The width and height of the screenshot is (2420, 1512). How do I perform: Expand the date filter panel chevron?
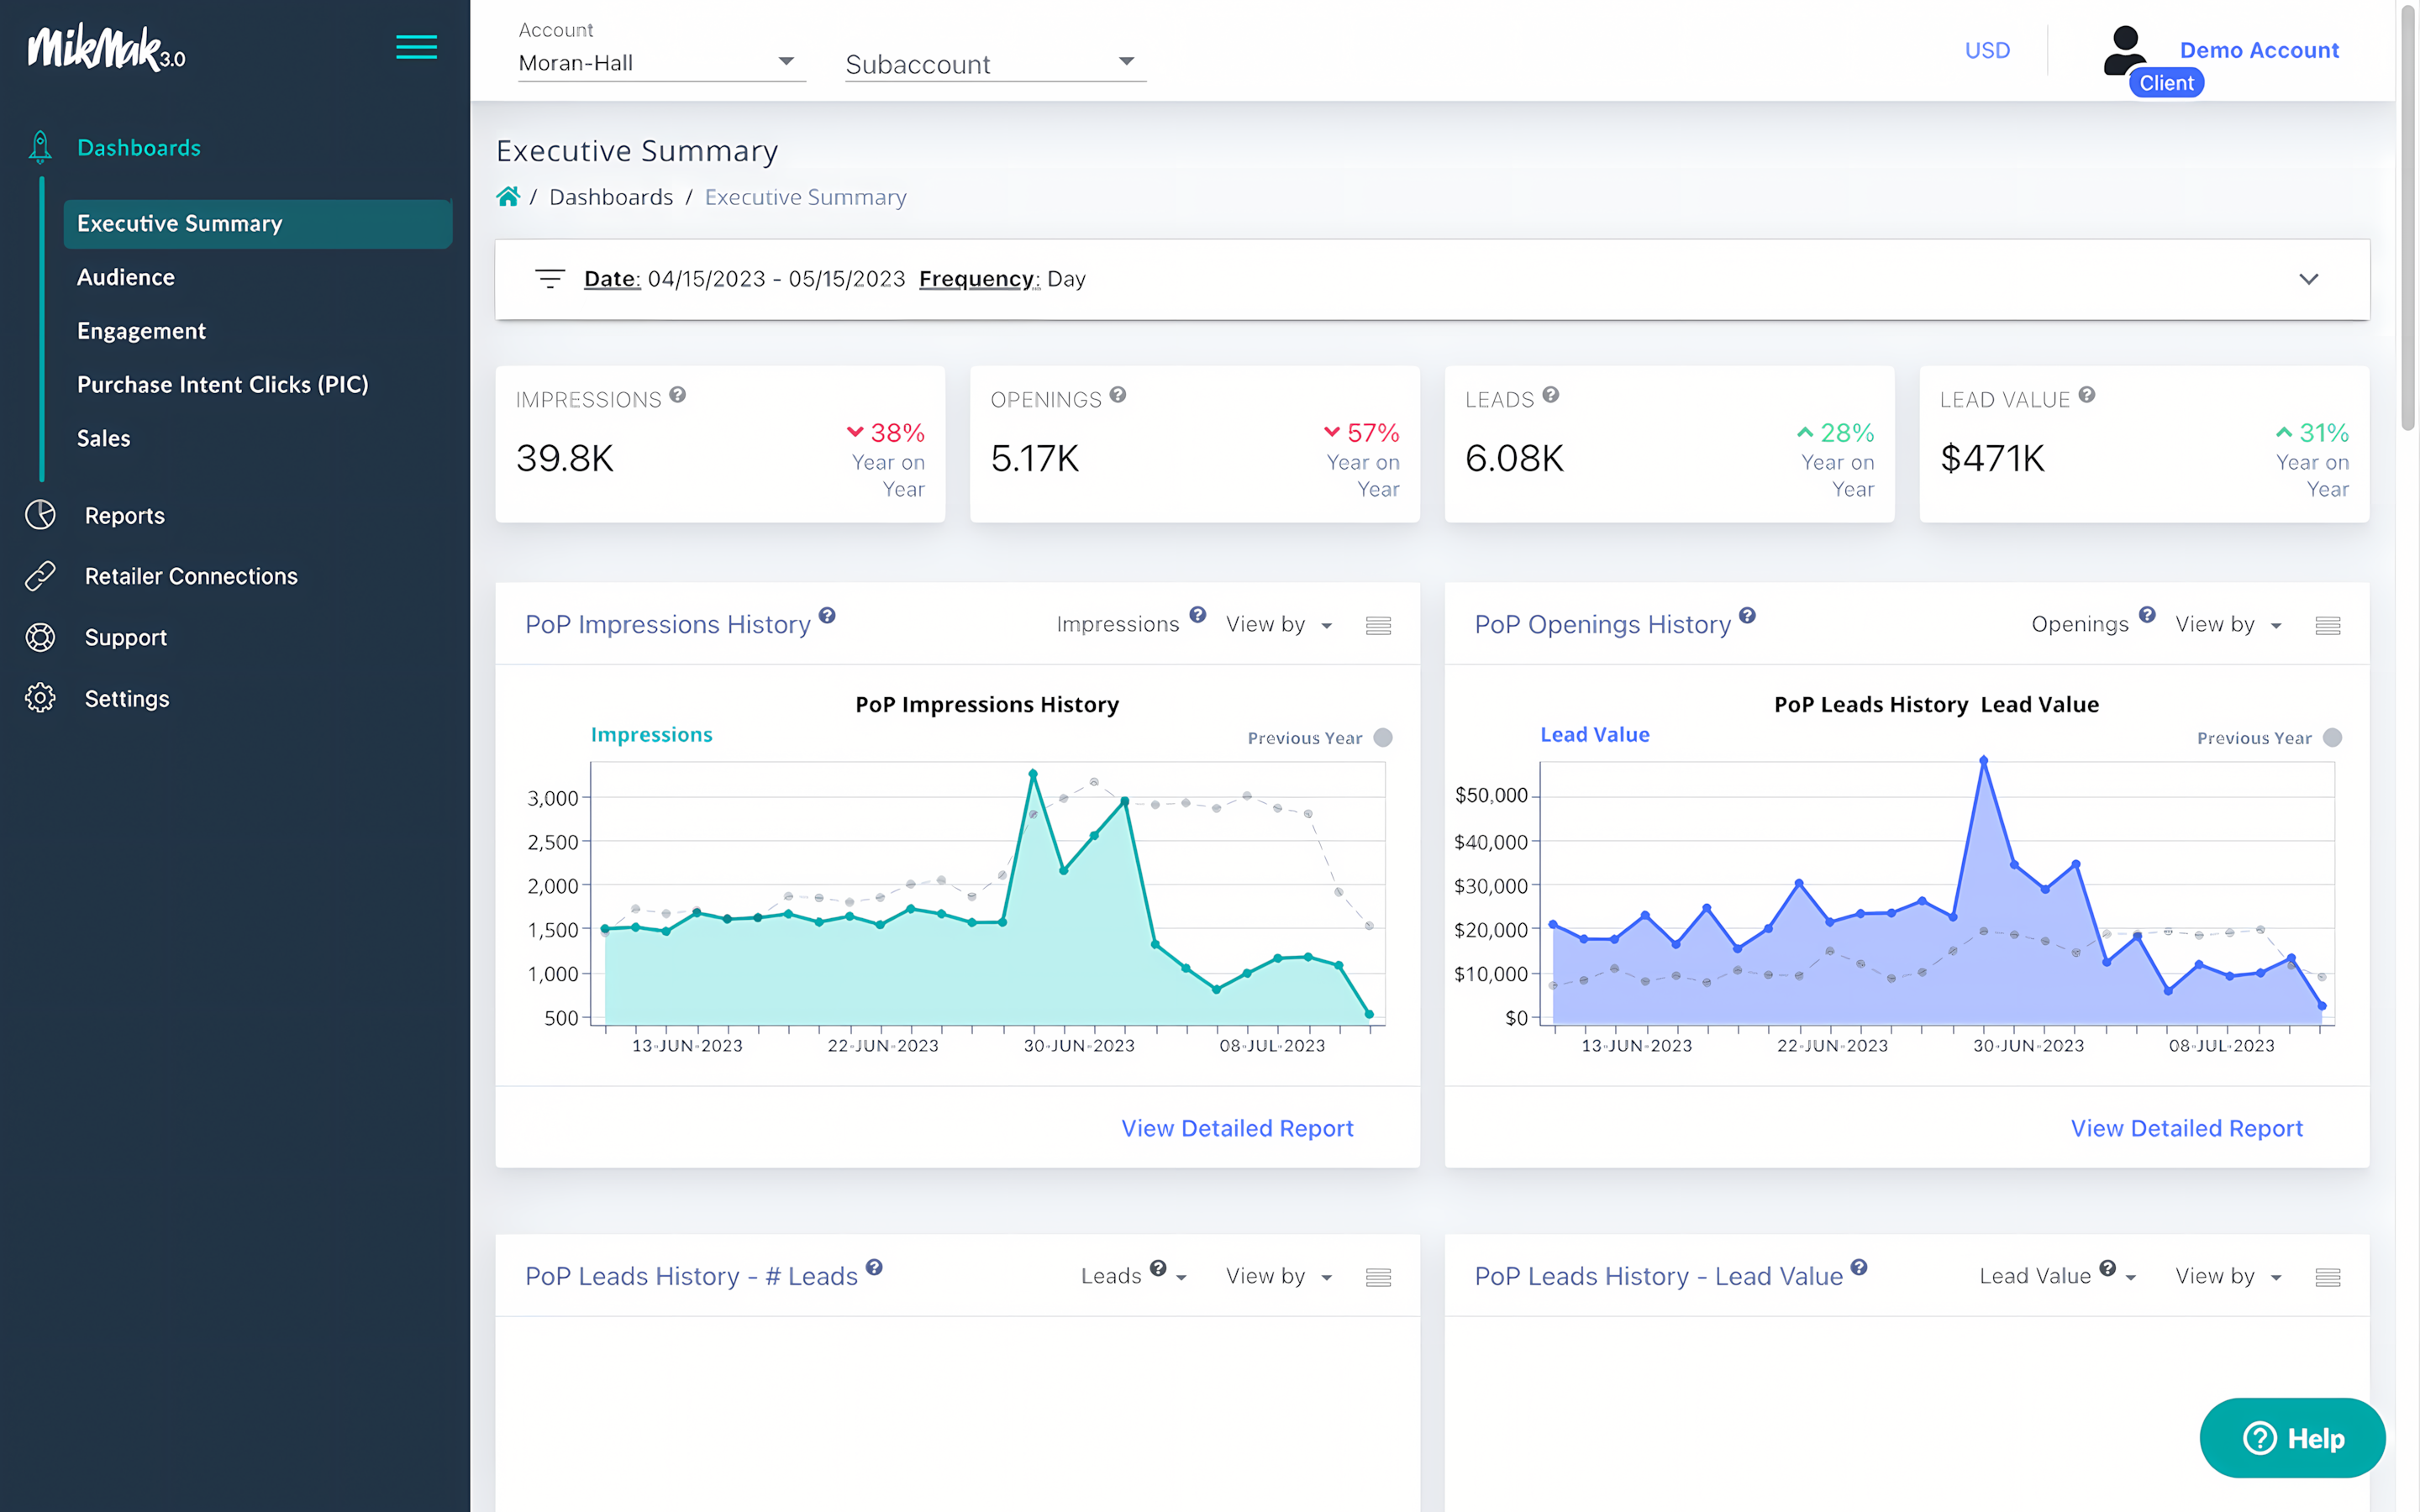tap(2309, 279)
